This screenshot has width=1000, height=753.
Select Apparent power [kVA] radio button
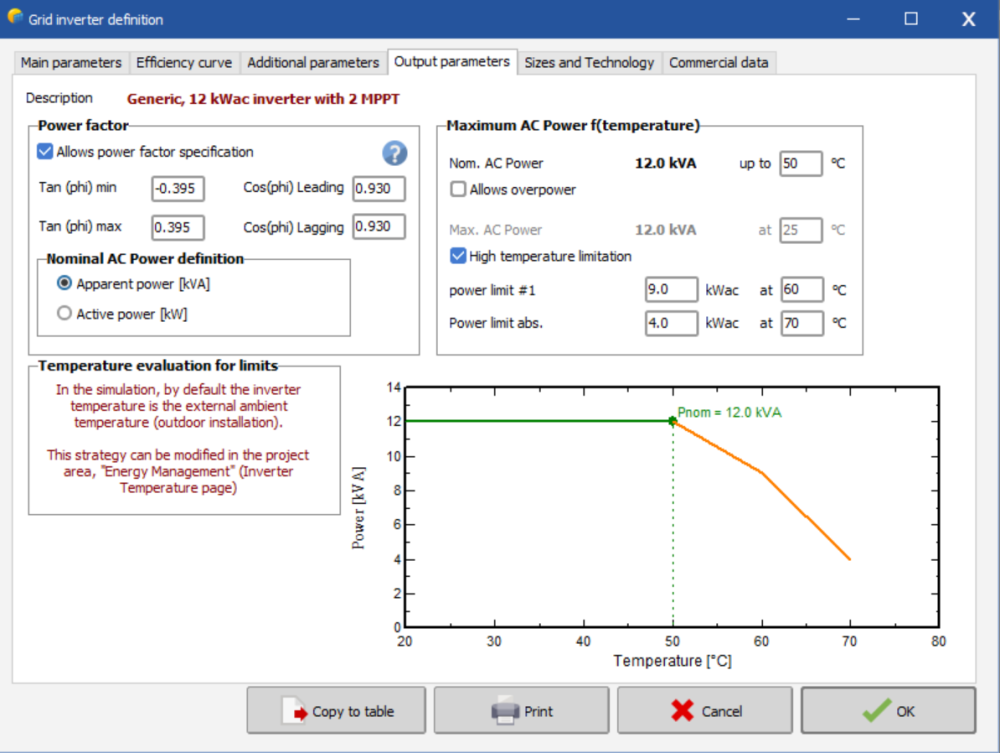click(65, 284)
